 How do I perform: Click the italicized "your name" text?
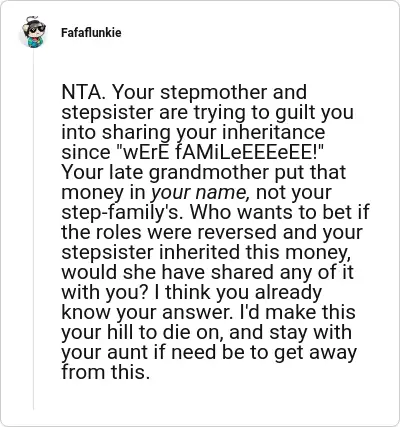point(200,193)
